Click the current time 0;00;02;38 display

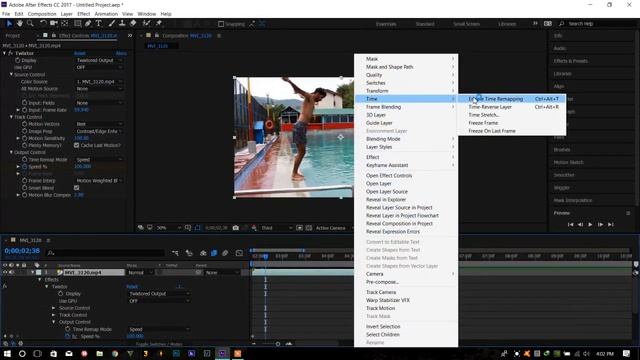[22, 251]
